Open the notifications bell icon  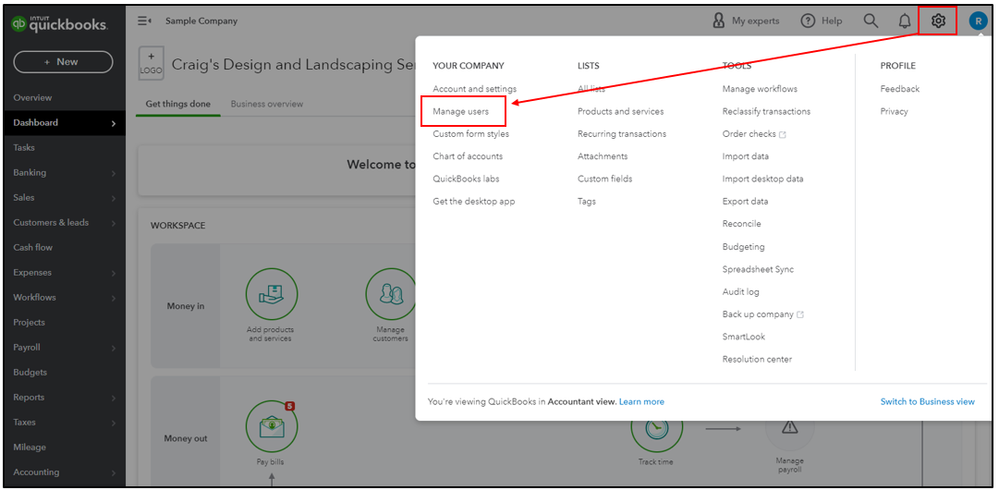tap(905, 21)
